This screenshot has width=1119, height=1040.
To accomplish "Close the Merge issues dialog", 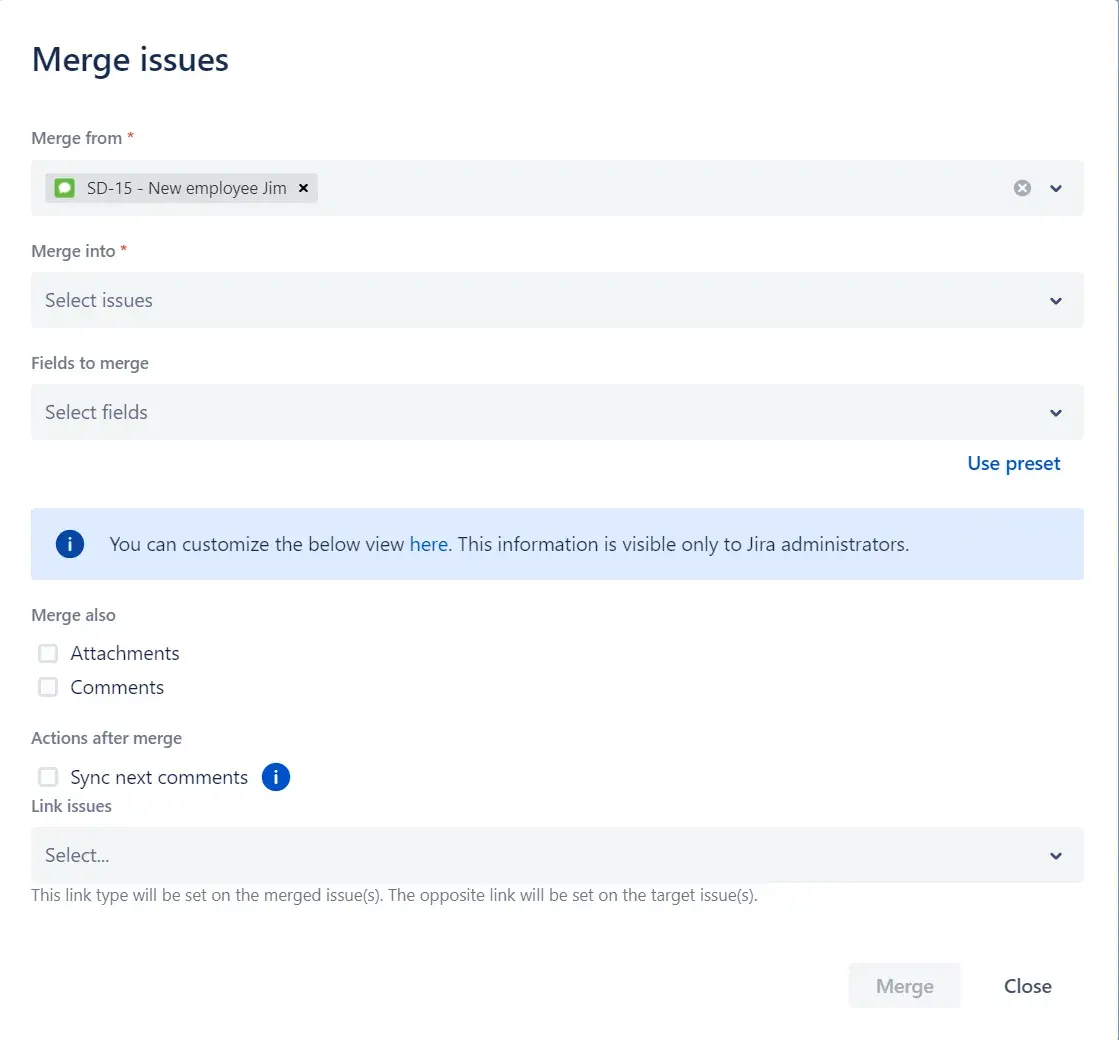I will [1027, 986].
